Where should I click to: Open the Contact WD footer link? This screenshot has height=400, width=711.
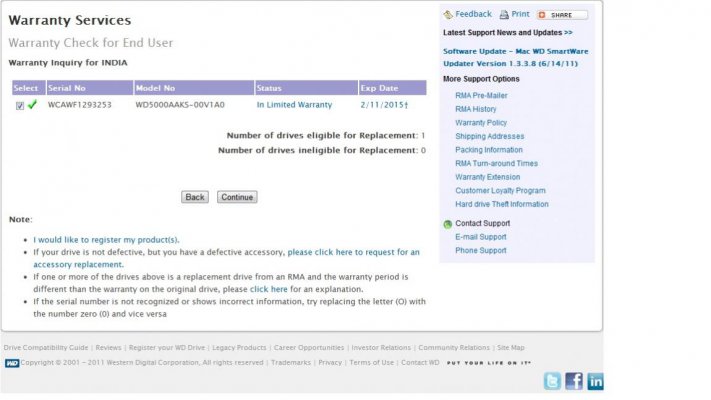(x=420, y=363)
